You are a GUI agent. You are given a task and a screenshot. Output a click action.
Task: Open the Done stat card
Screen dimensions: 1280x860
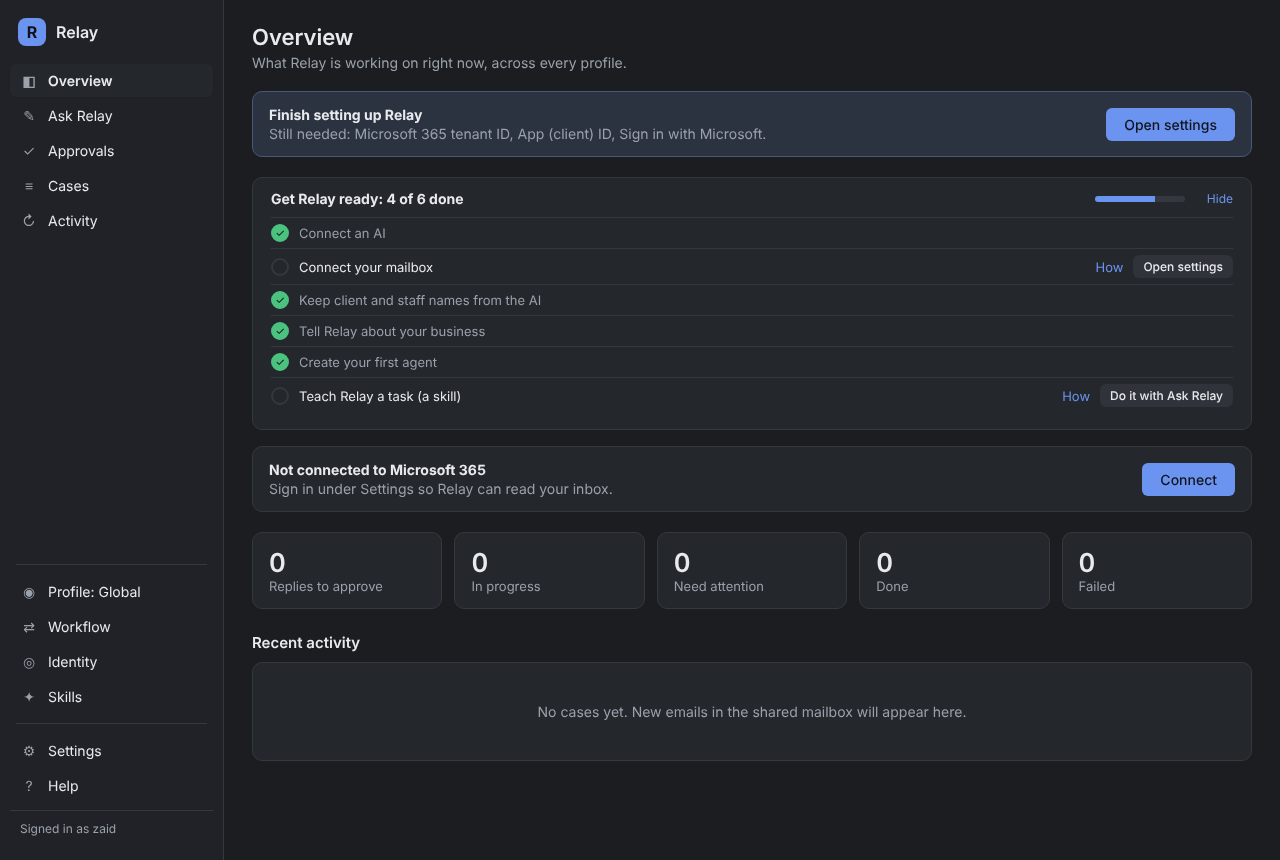point(954,570)
